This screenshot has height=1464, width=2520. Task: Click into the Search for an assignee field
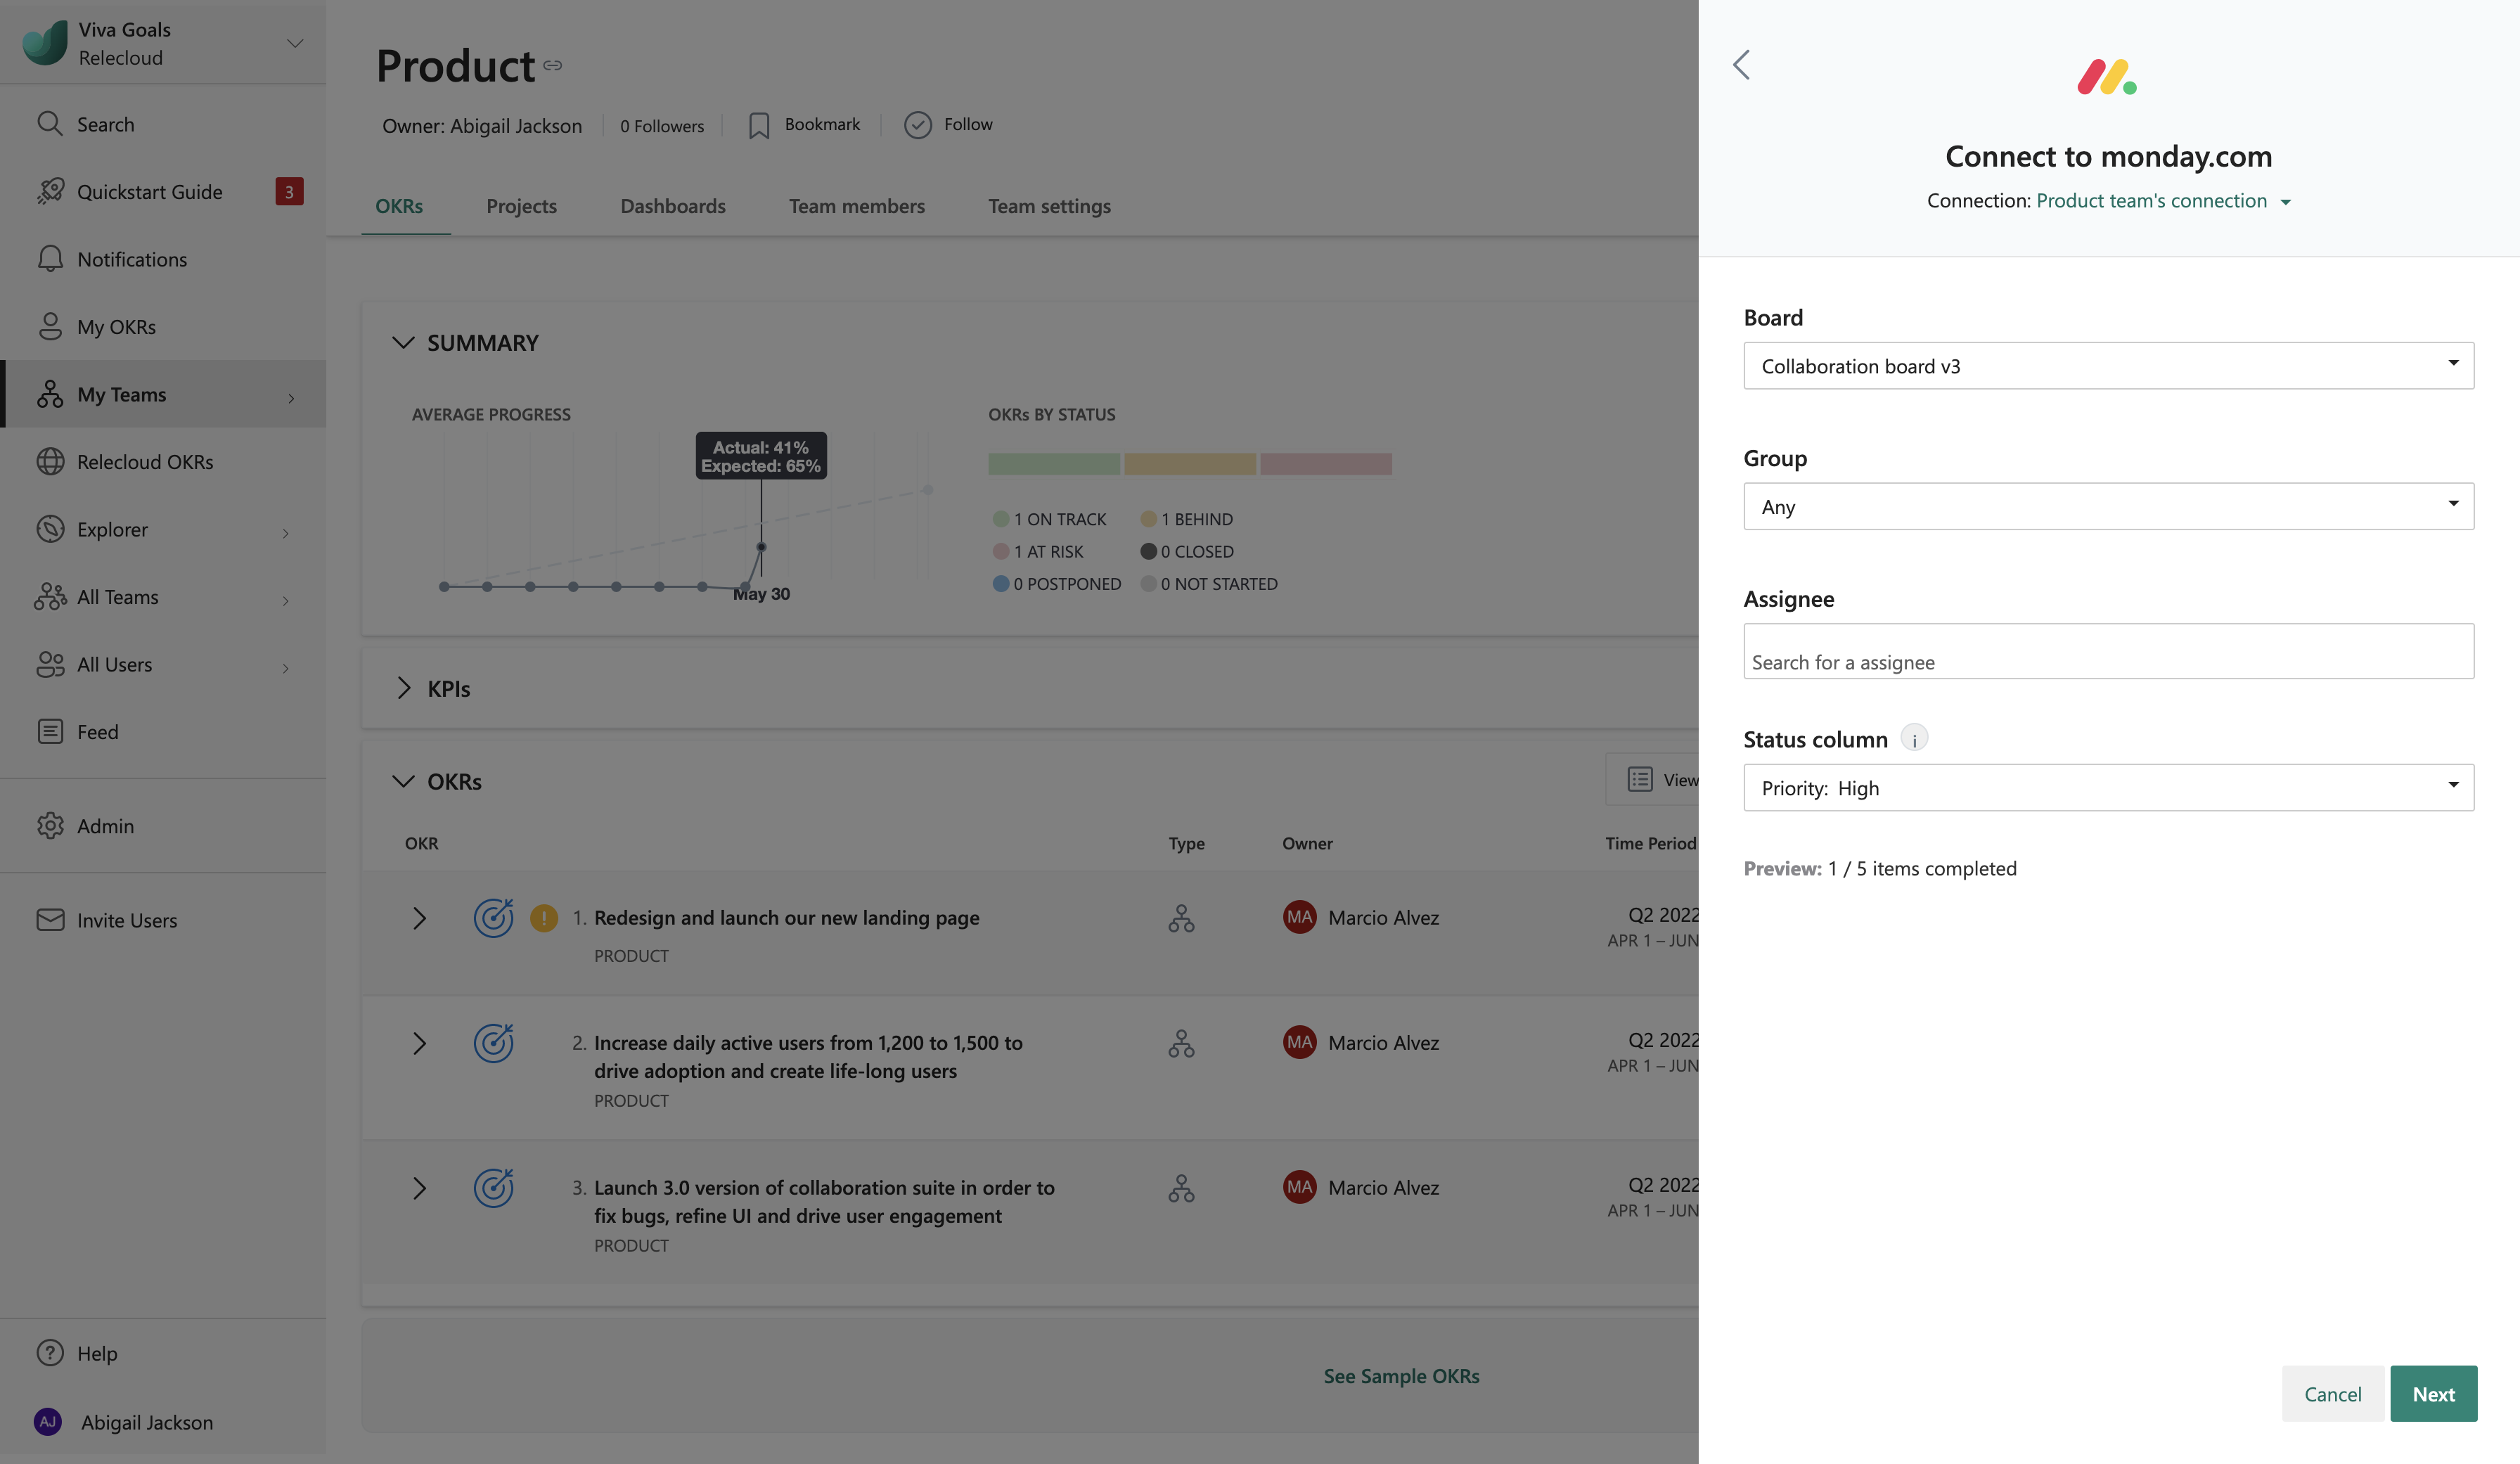click(2108, 652)
